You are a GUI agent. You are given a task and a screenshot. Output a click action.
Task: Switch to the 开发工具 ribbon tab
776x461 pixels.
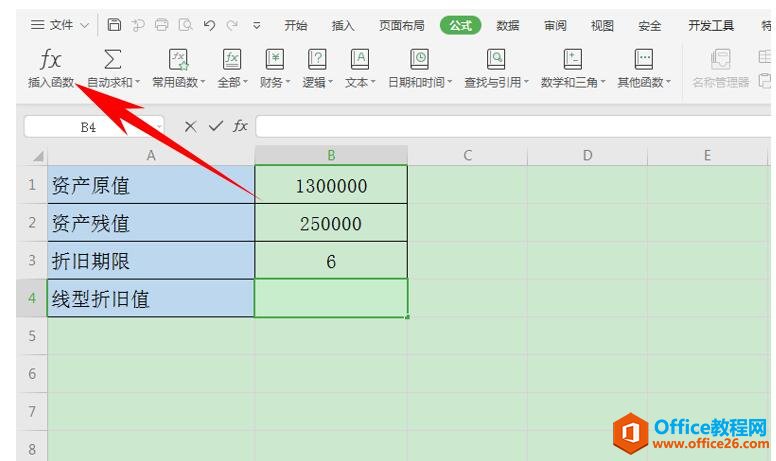click(x=711, y=25)
